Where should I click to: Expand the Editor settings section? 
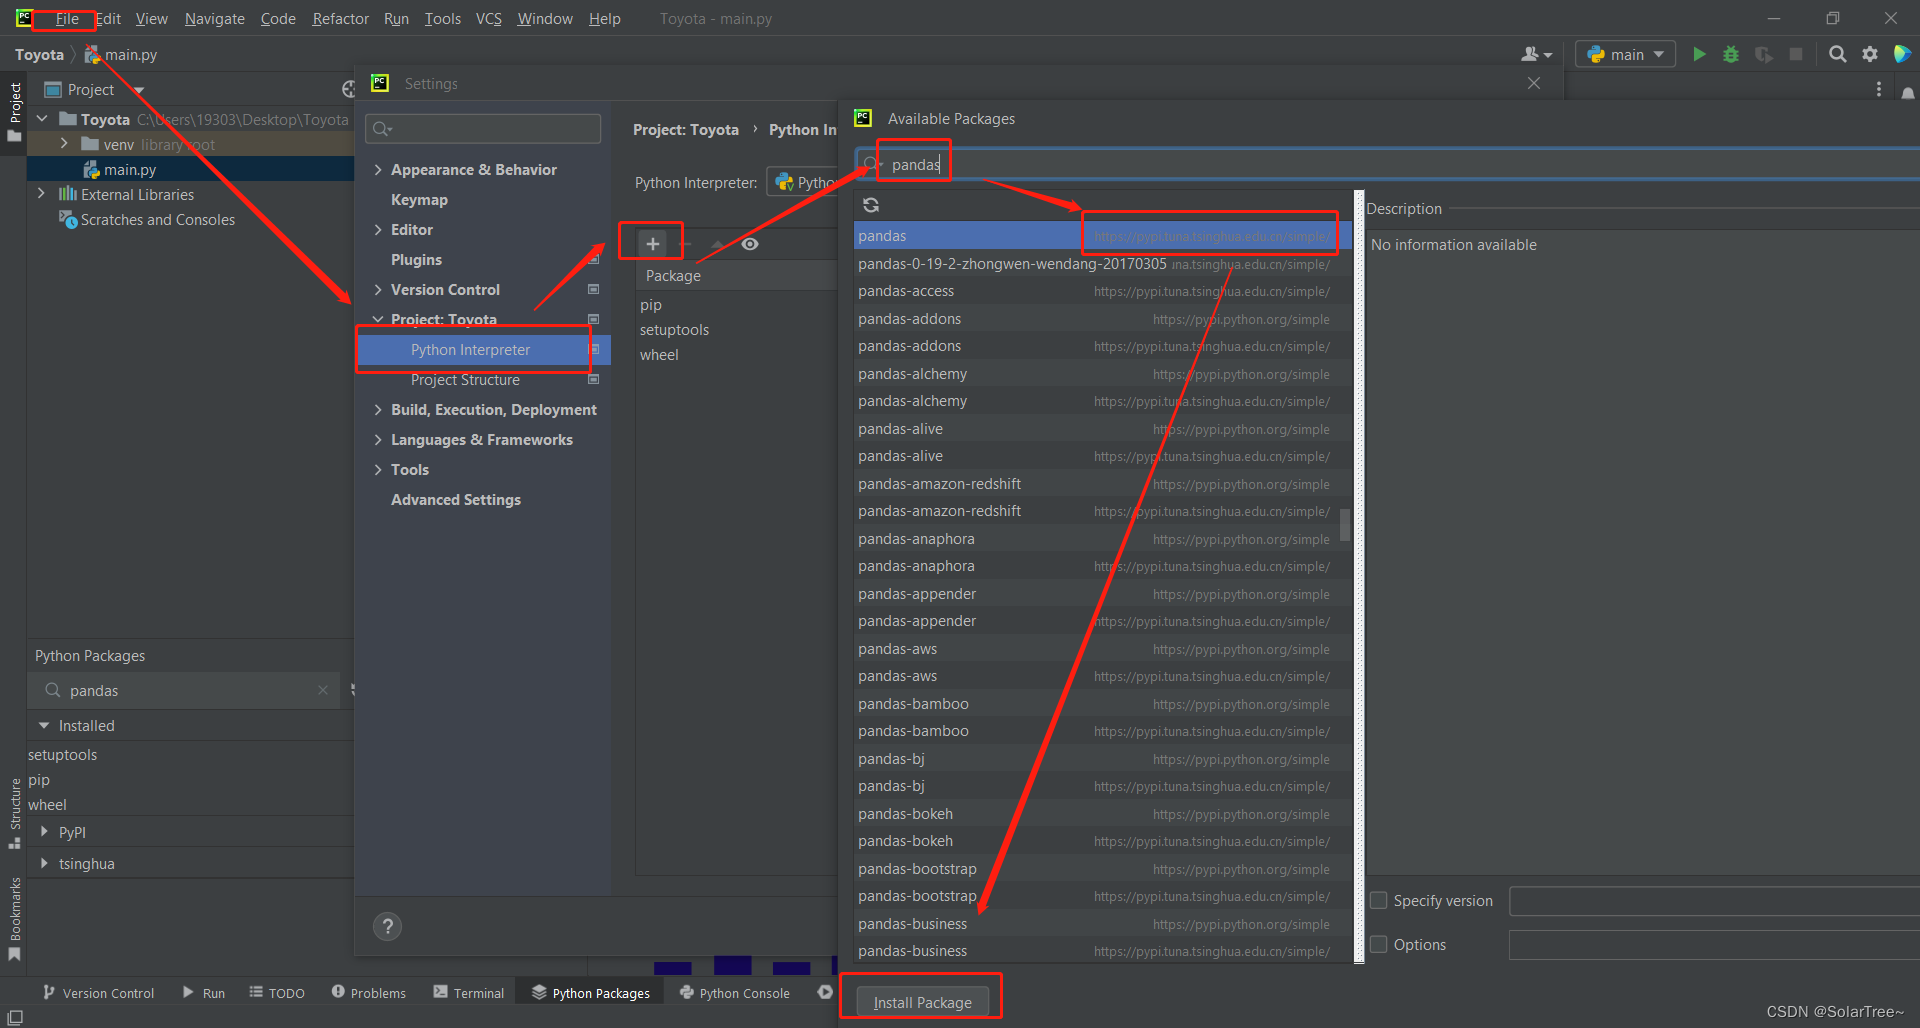pyautogui.click(x=378, y=230)
